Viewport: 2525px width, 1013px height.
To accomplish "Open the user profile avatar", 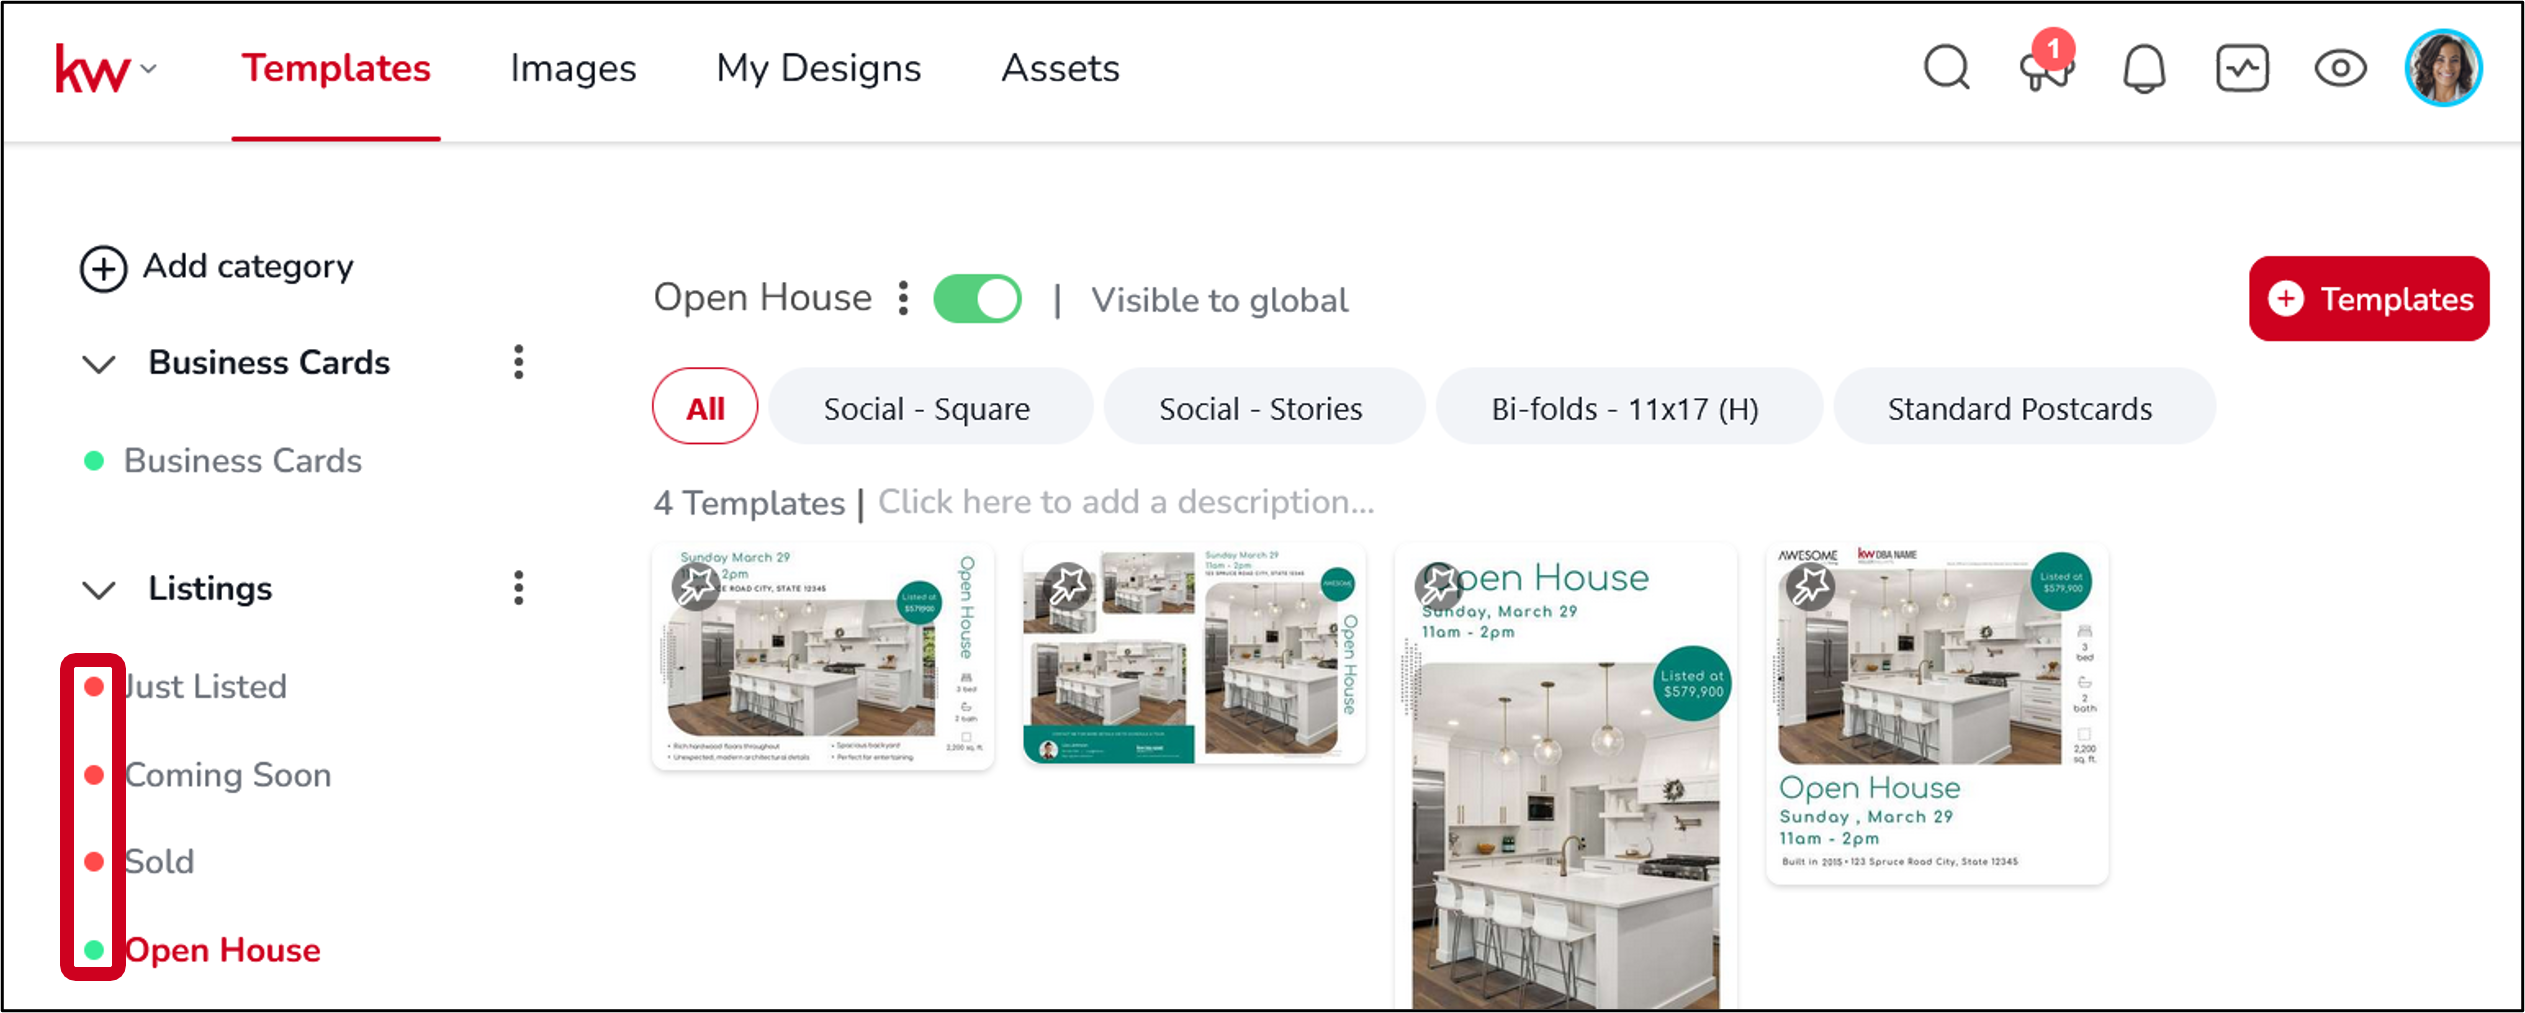I will tap(2443, 68).
